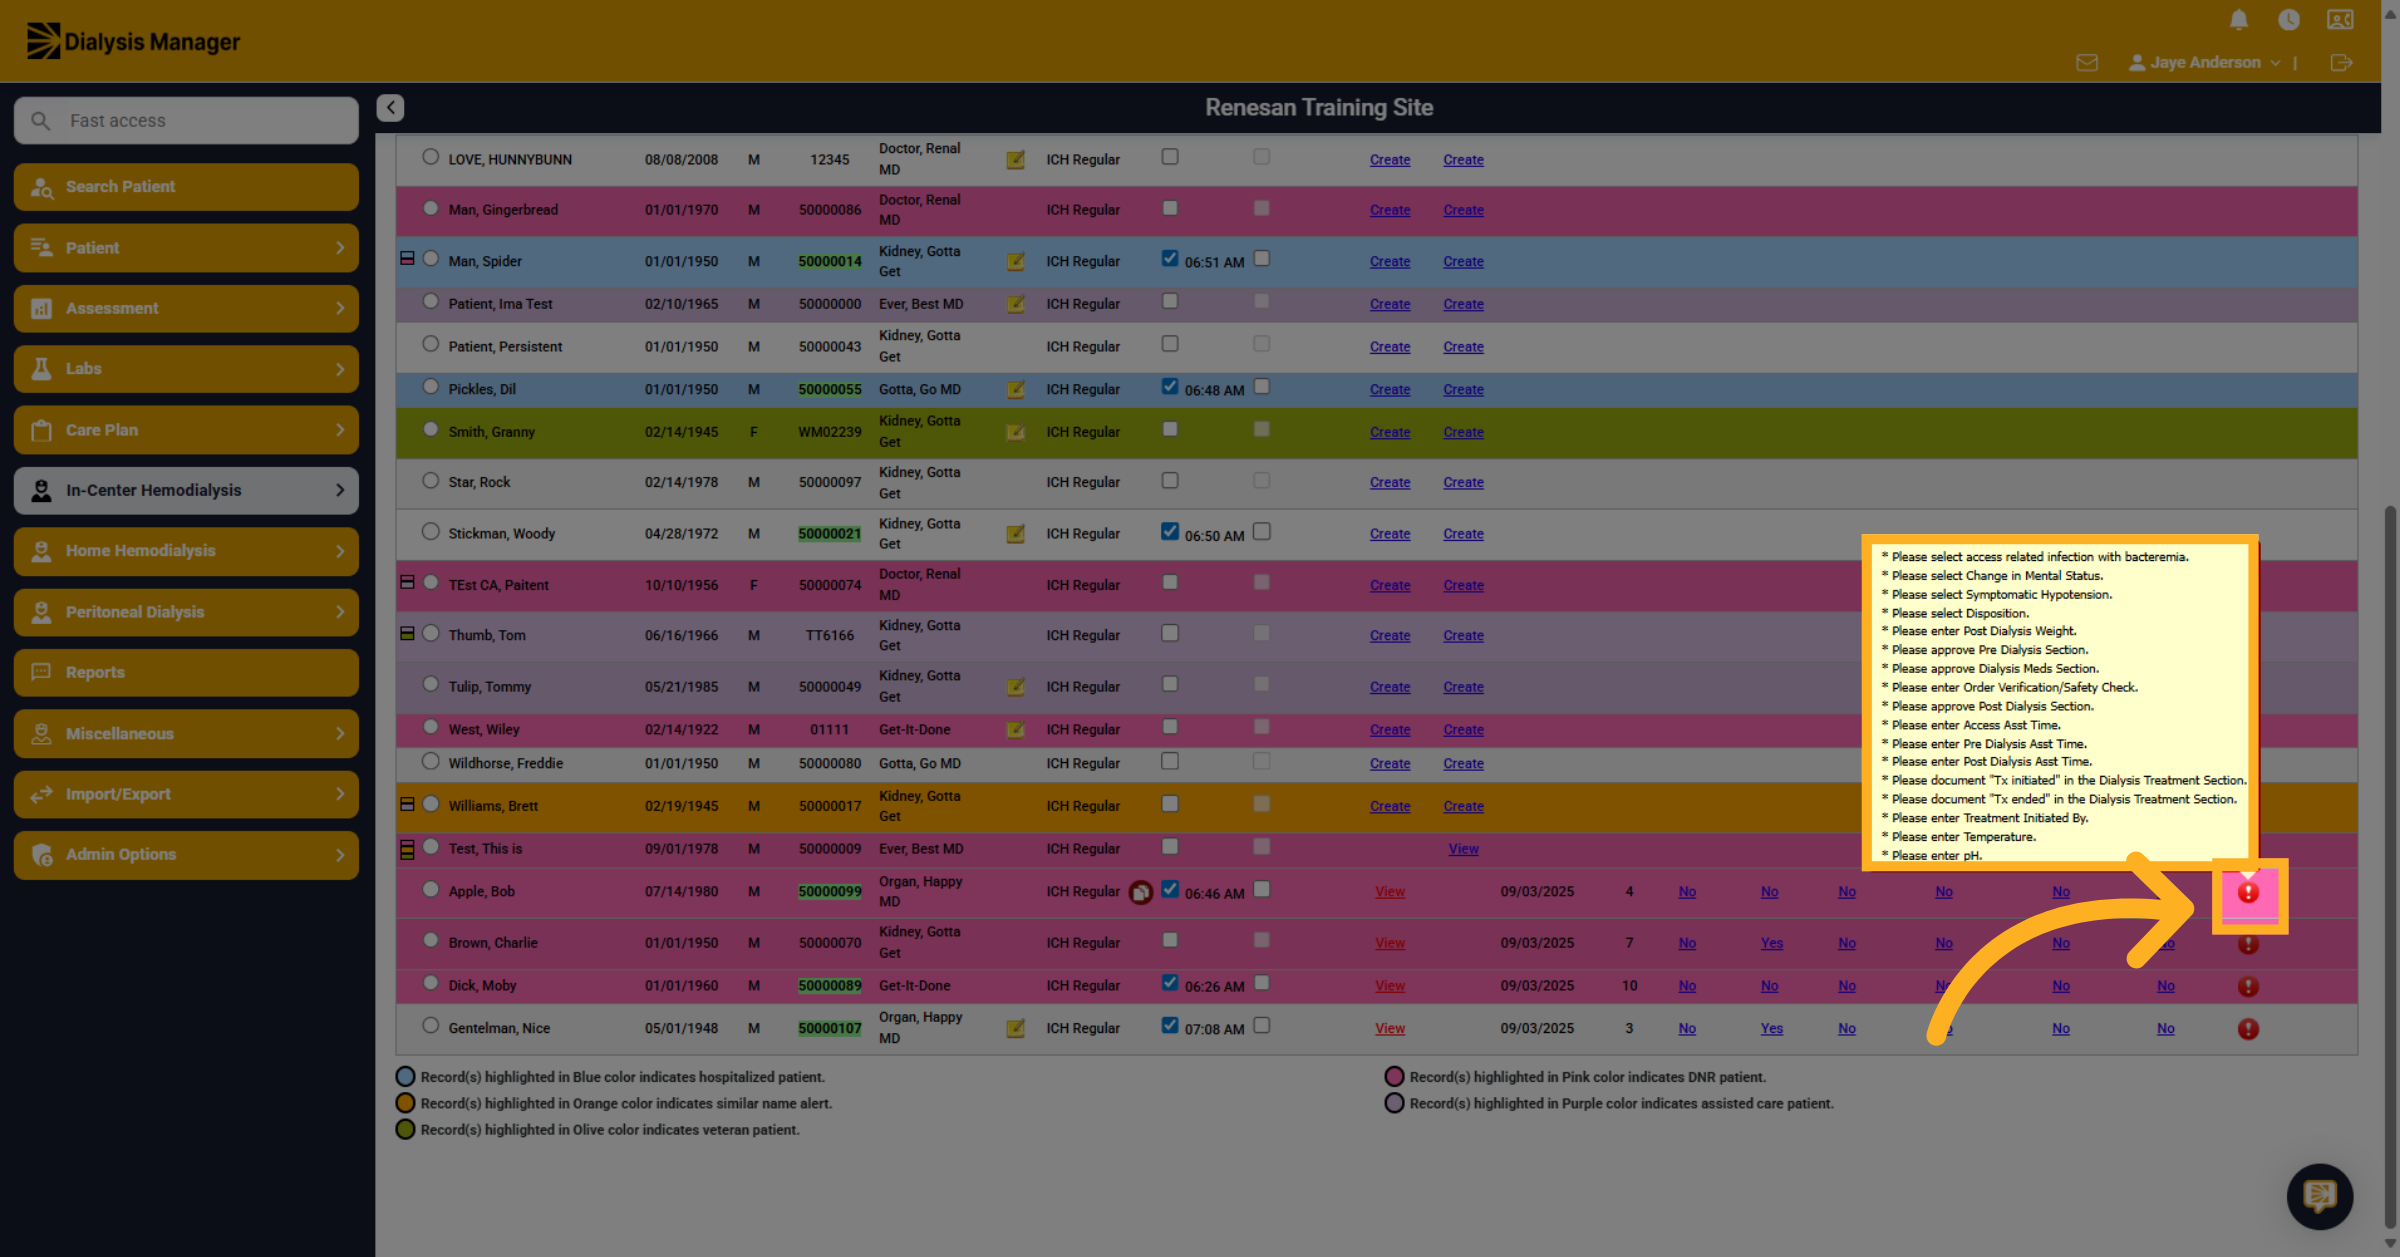Screen dimensions: 2400x1257
Task: Open the Jaye Anderson user dropdown
Action: [x=2205, y=63]
